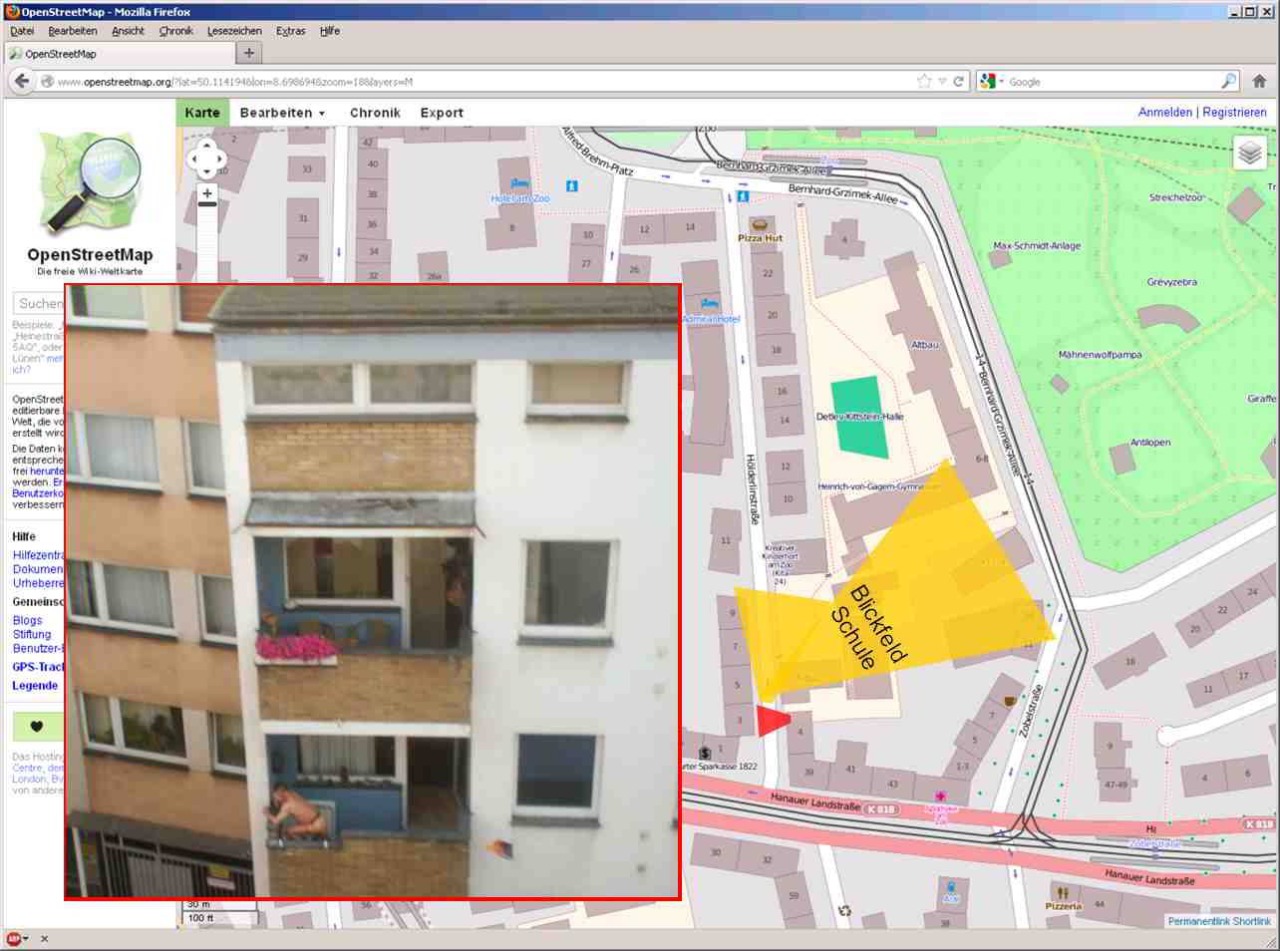
Task: Click the search magnifier in Google box
Action: coord(1229,82)
